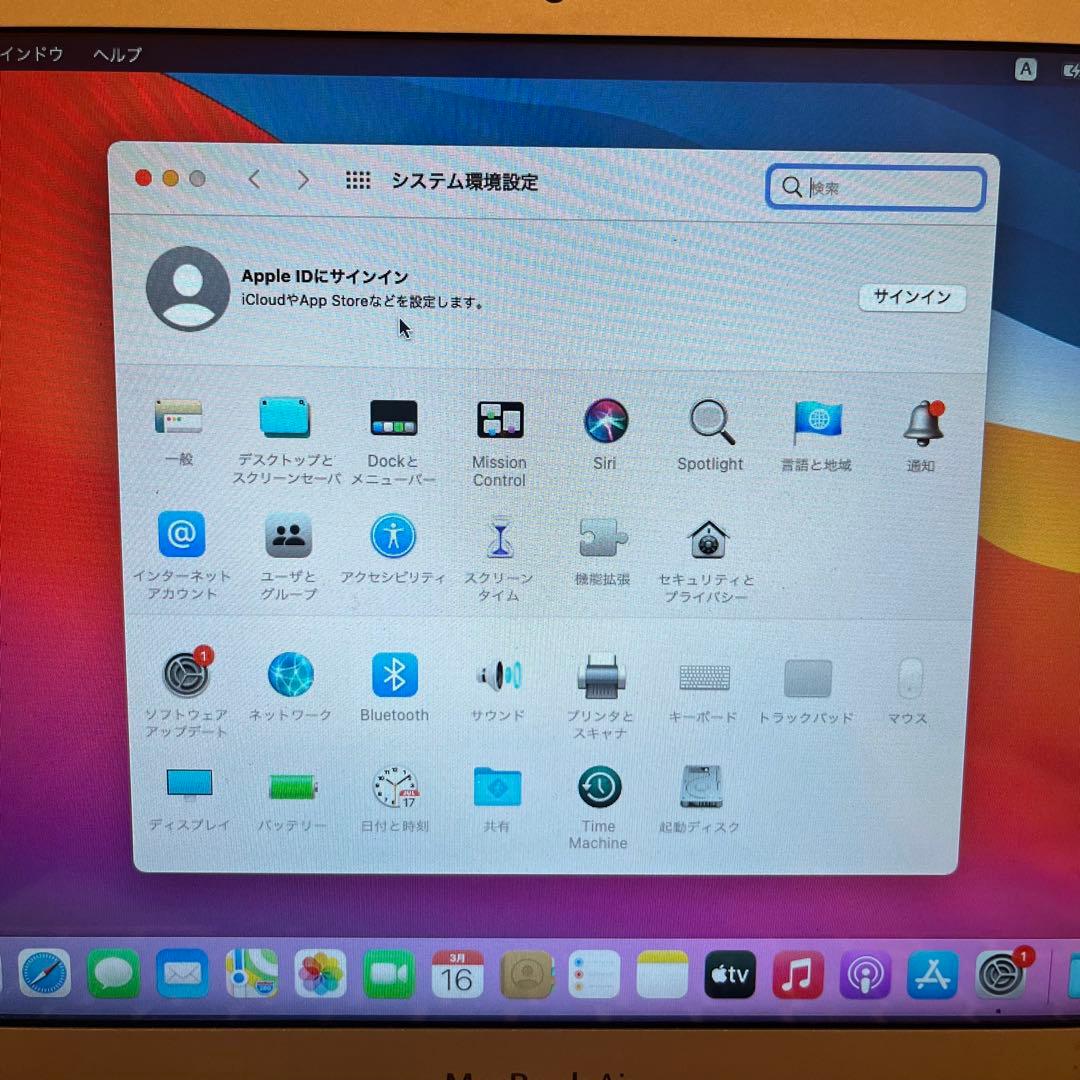Open Time Machine preferences
The height and width of the screenshot is (1080, 1080).
(597, 786)
